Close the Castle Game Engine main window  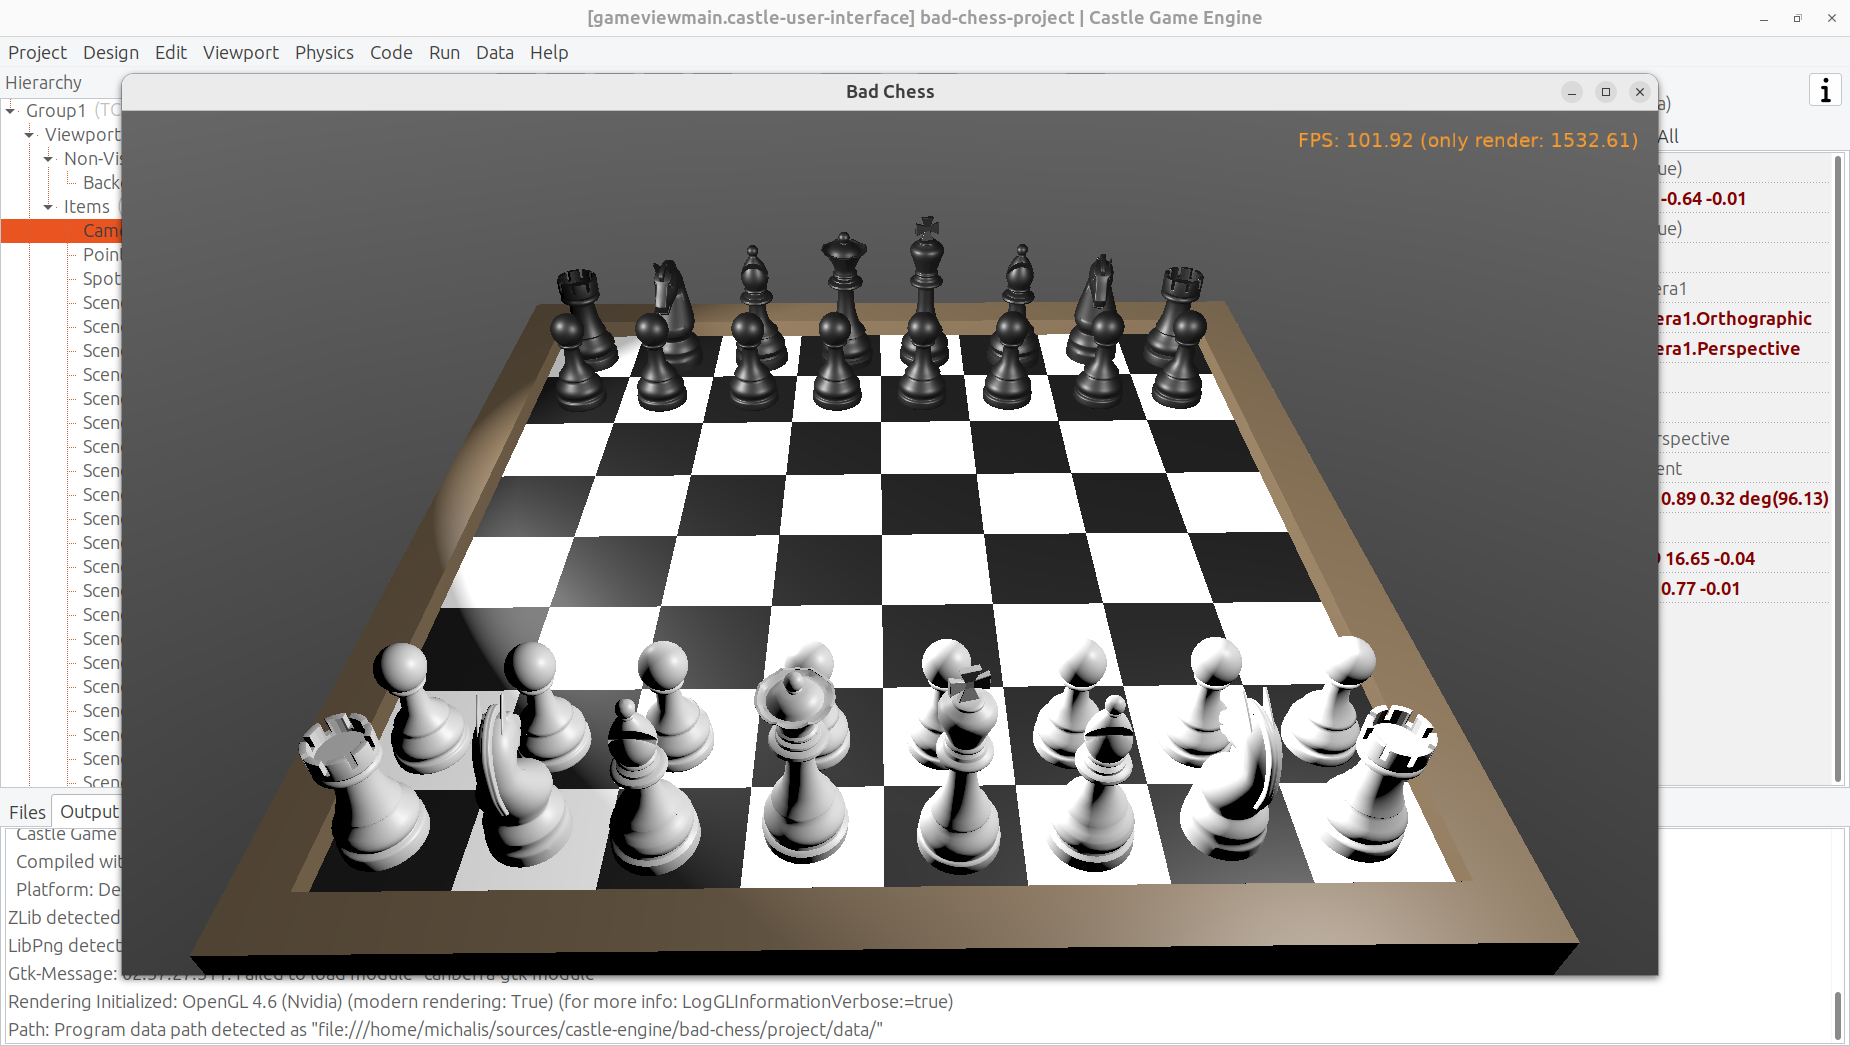[x=1832, y=18]
